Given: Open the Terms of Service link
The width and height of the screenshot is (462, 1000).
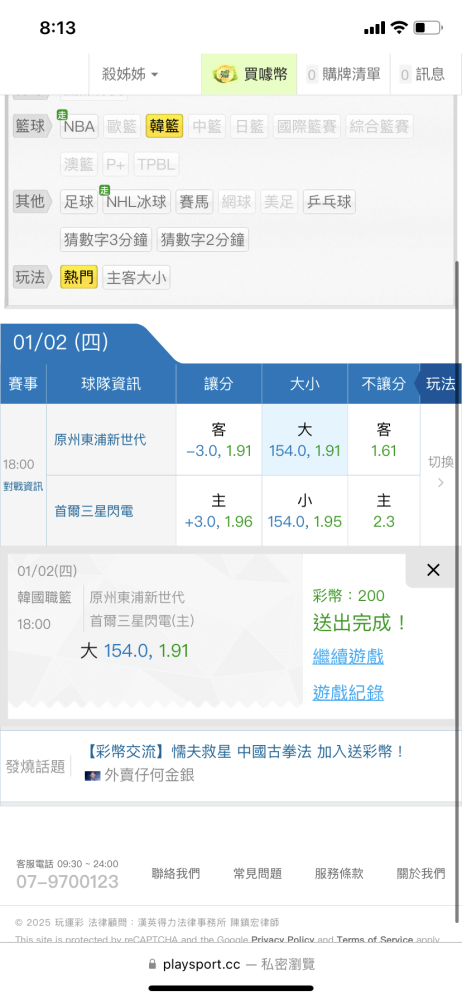Looking at the screenshot, I should pyautogui.click(x=375, y=939).
